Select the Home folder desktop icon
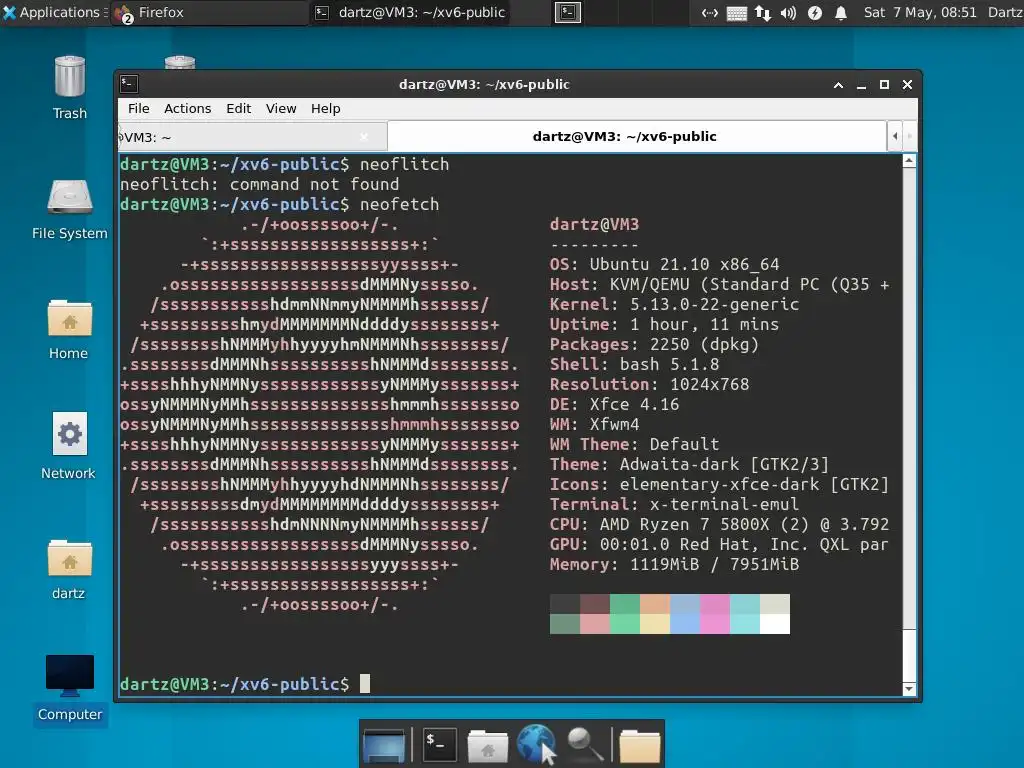 (x=69, y=330)
